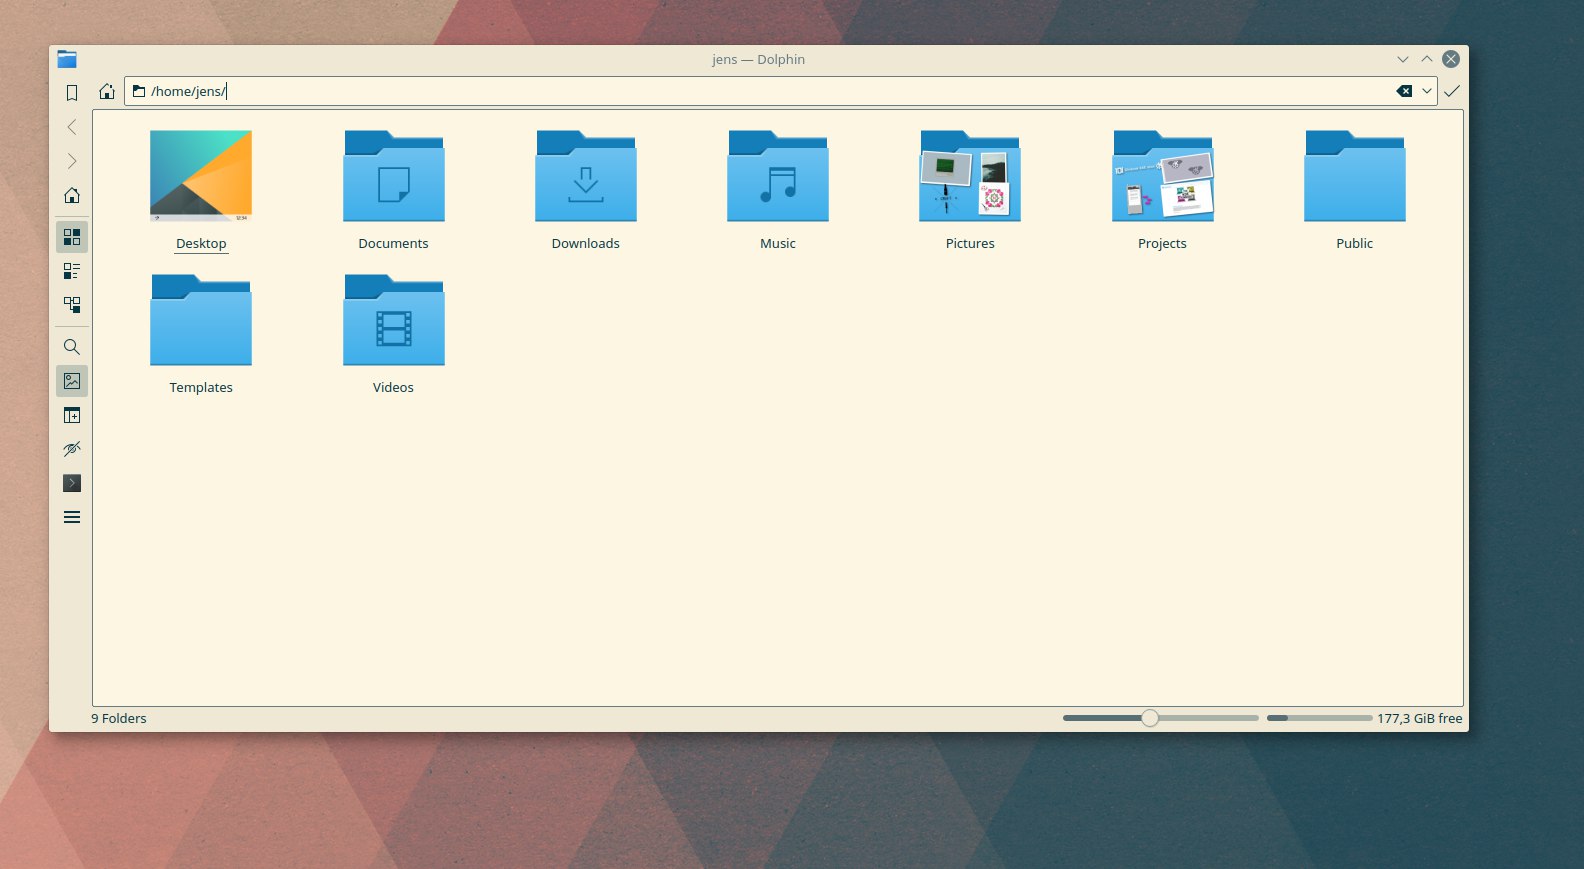Click the '177,3 GiB free' text

pyautogui.click(x=1420, y=718)
